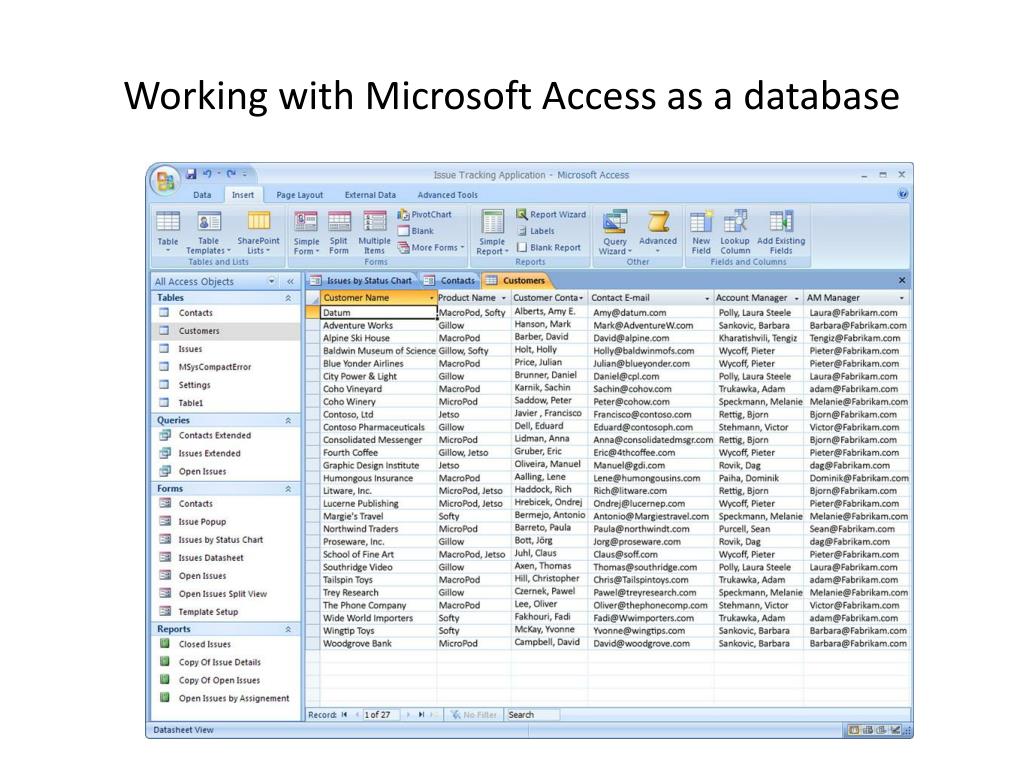Collapse the Queries group
This screenshot has width=1024, height=768.
[288, 421]
